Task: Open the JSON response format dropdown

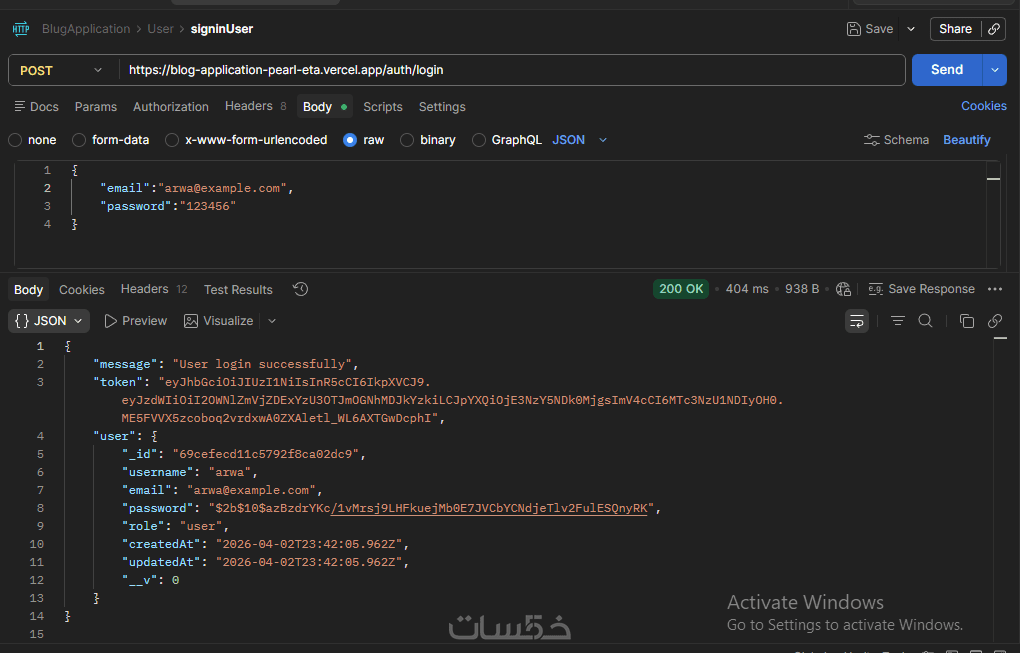Action: point(50,321)
